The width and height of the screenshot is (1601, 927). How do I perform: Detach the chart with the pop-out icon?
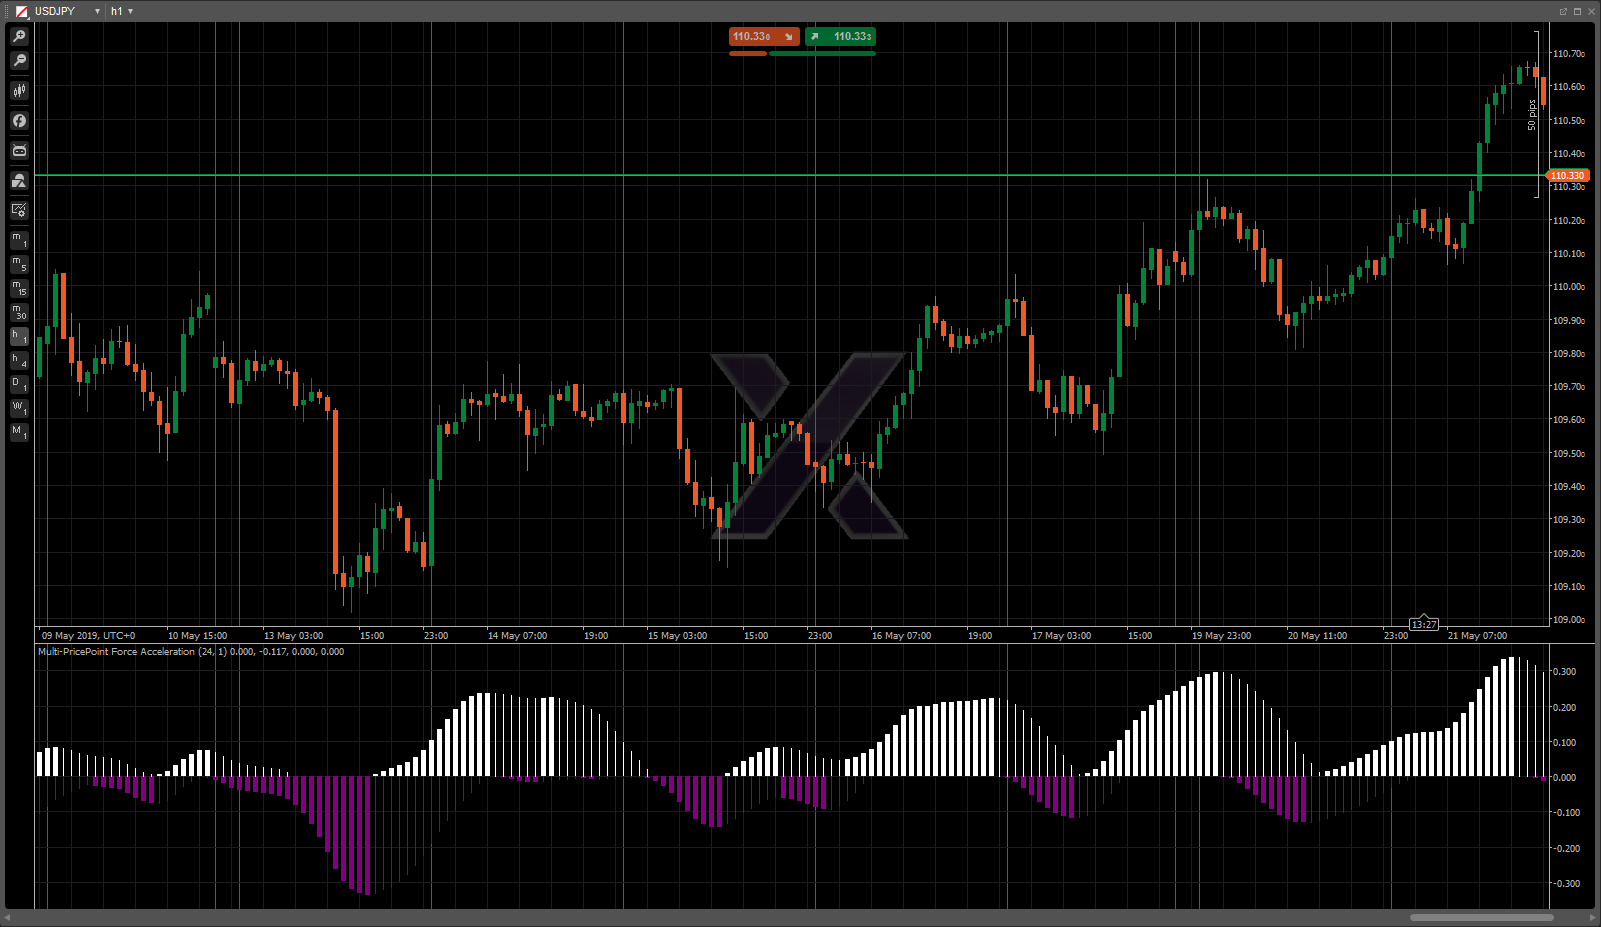1563,11
